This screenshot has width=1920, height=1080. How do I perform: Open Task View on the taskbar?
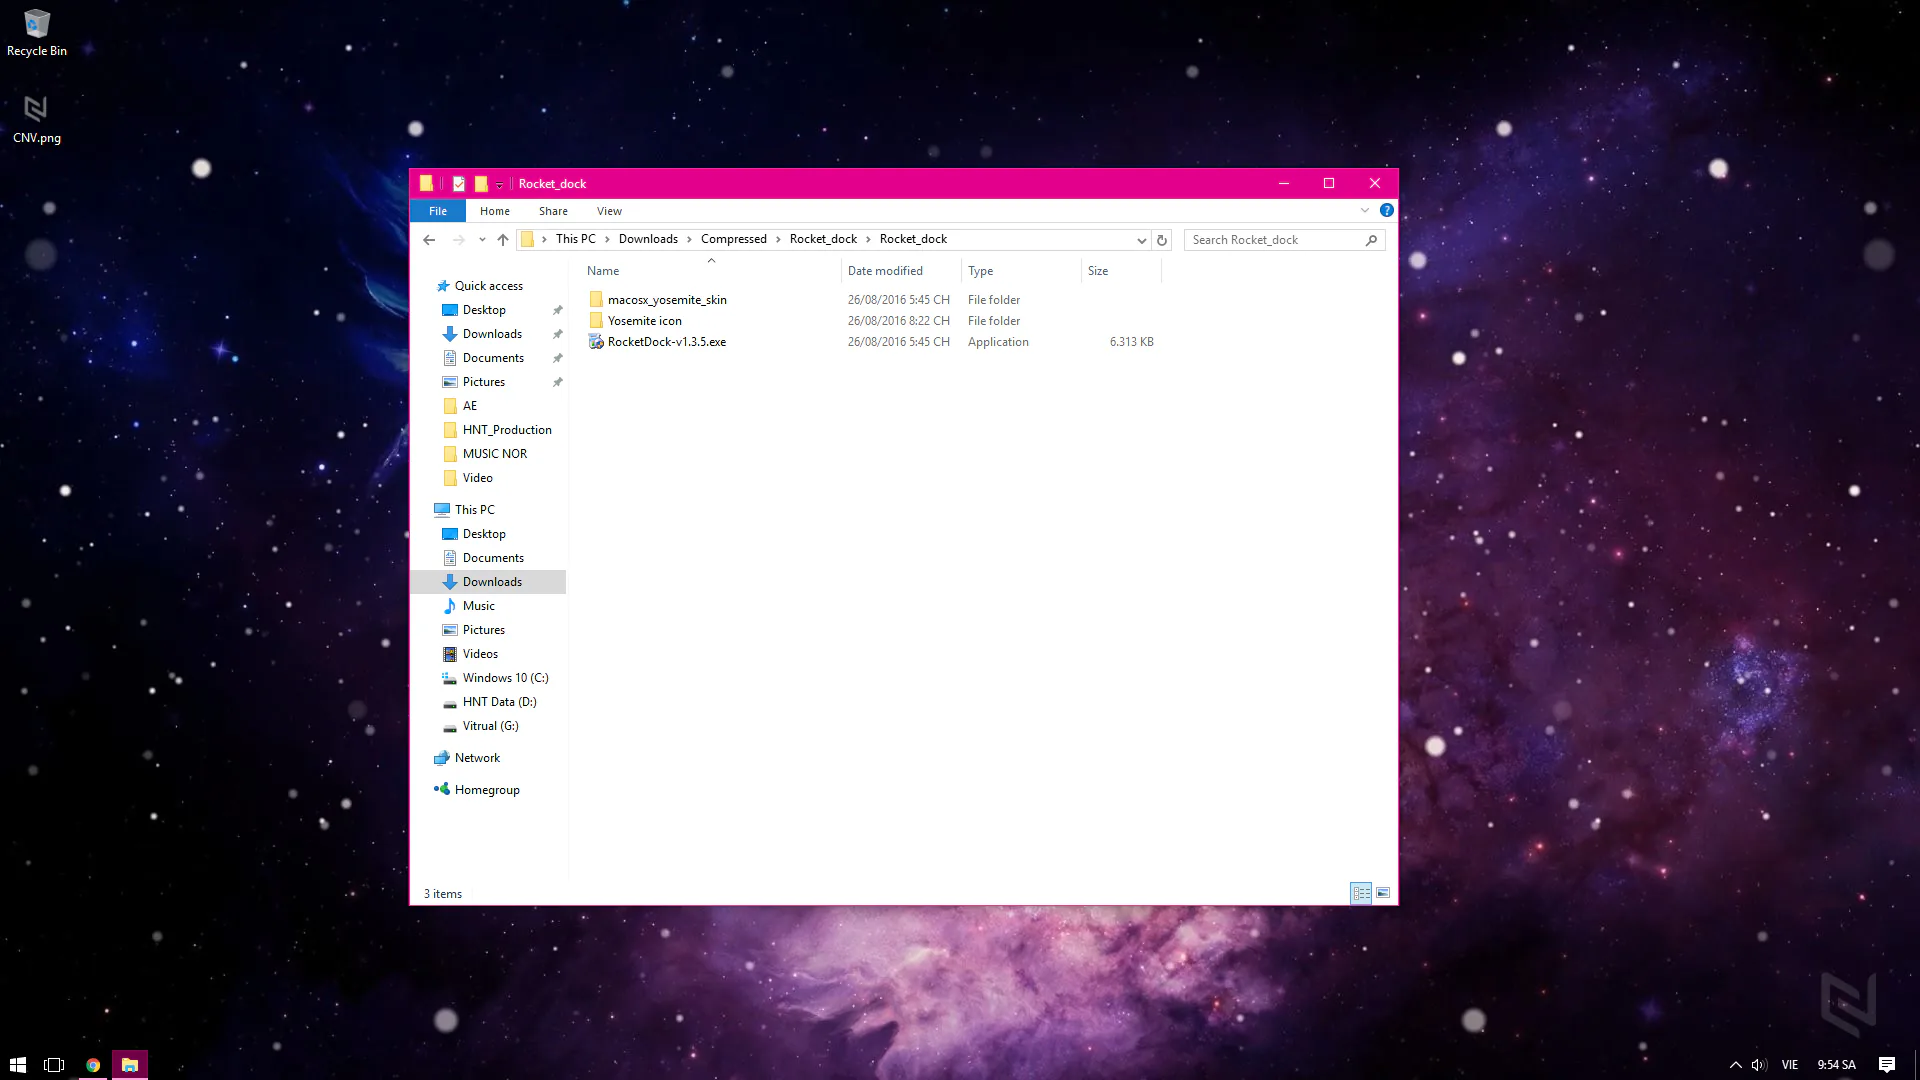[x=55, y=1065]
